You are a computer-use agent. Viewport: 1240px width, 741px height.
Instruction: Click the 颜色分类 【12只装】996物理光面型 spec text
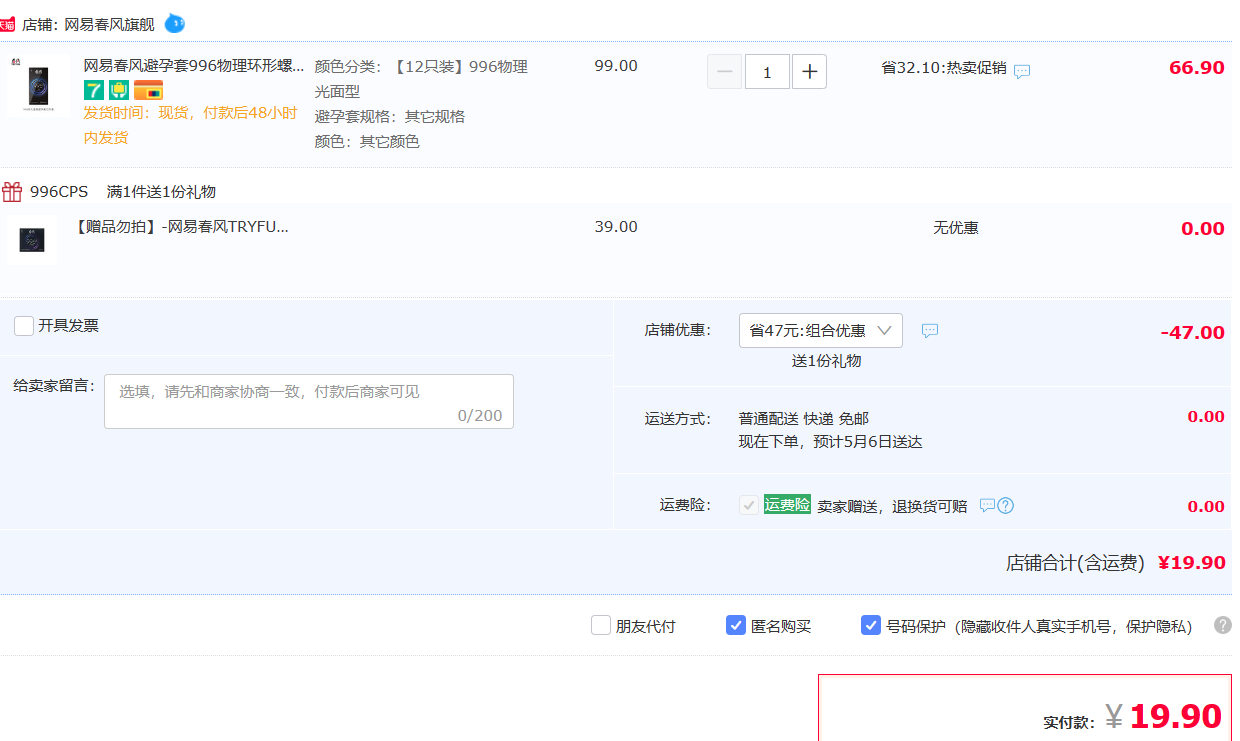421,79
